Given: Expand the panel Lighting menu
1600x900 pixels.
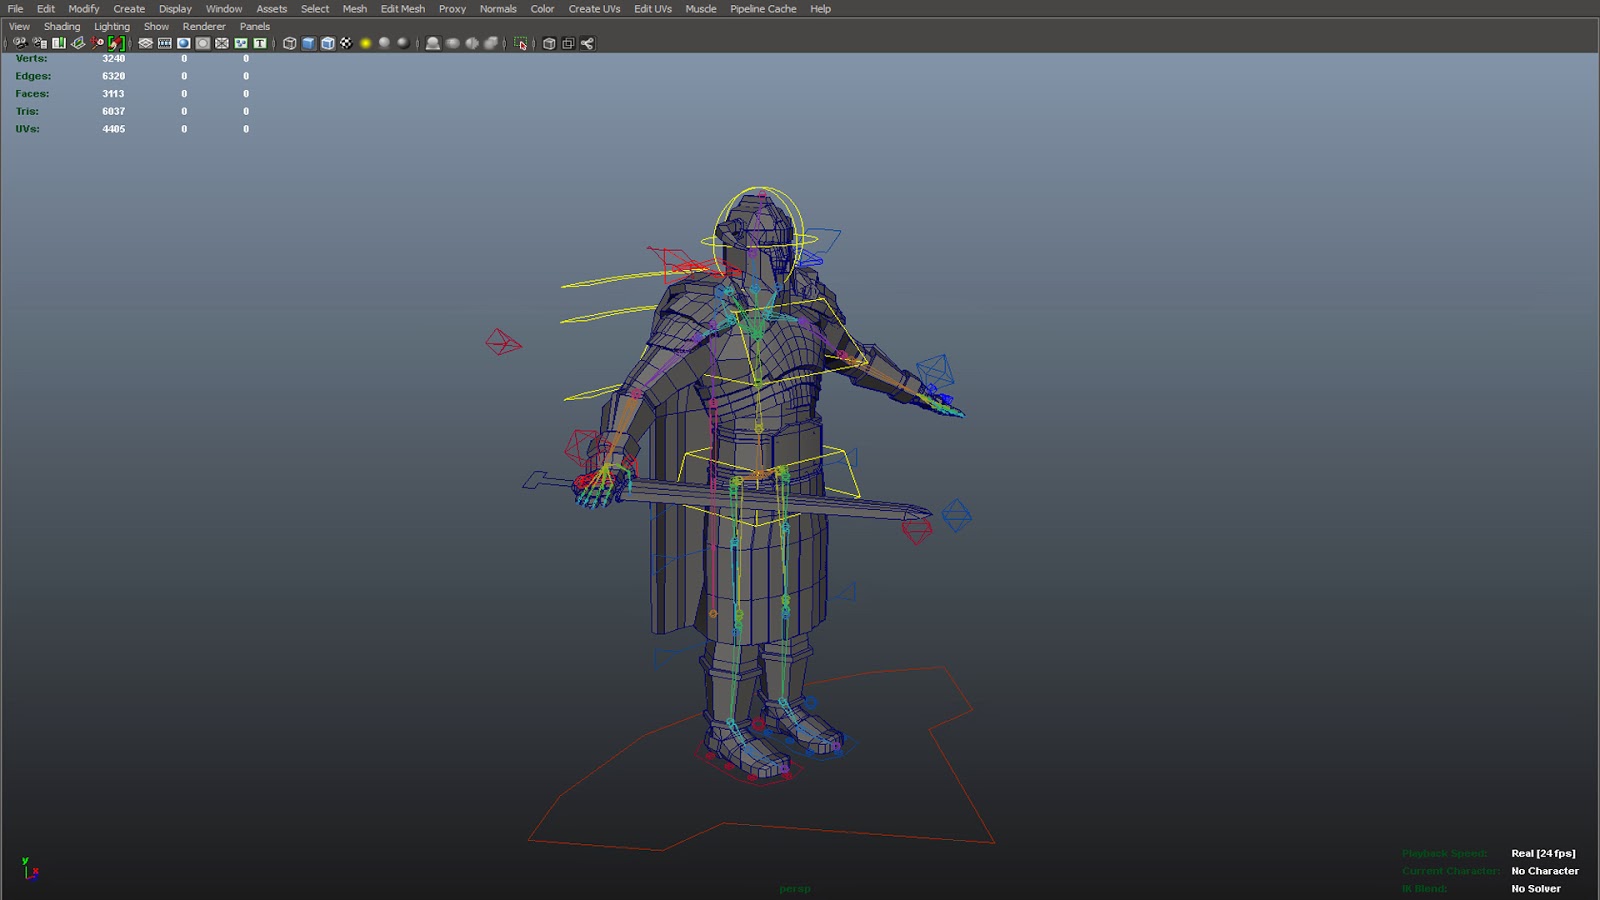Looking at the screenshot, I should point(112,26).
